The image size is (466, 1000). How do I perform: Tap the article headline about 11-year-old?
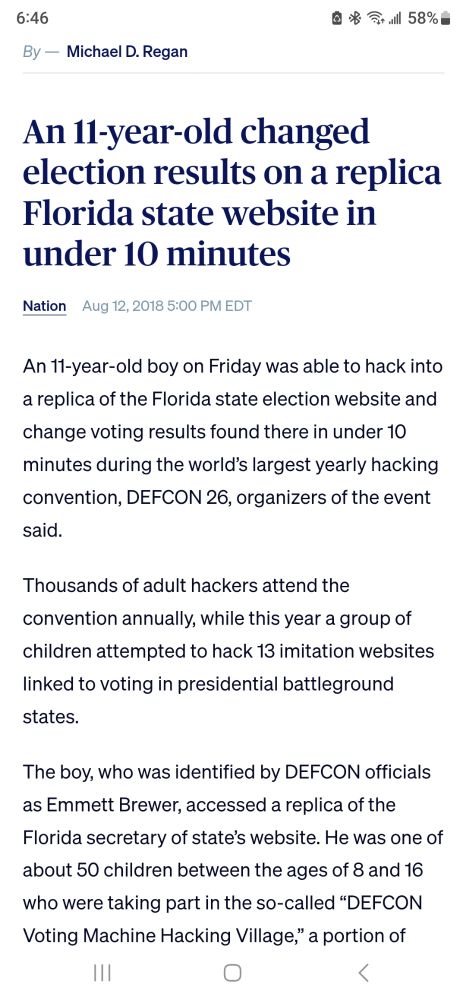pyautogui.click(x=232, y=193)
